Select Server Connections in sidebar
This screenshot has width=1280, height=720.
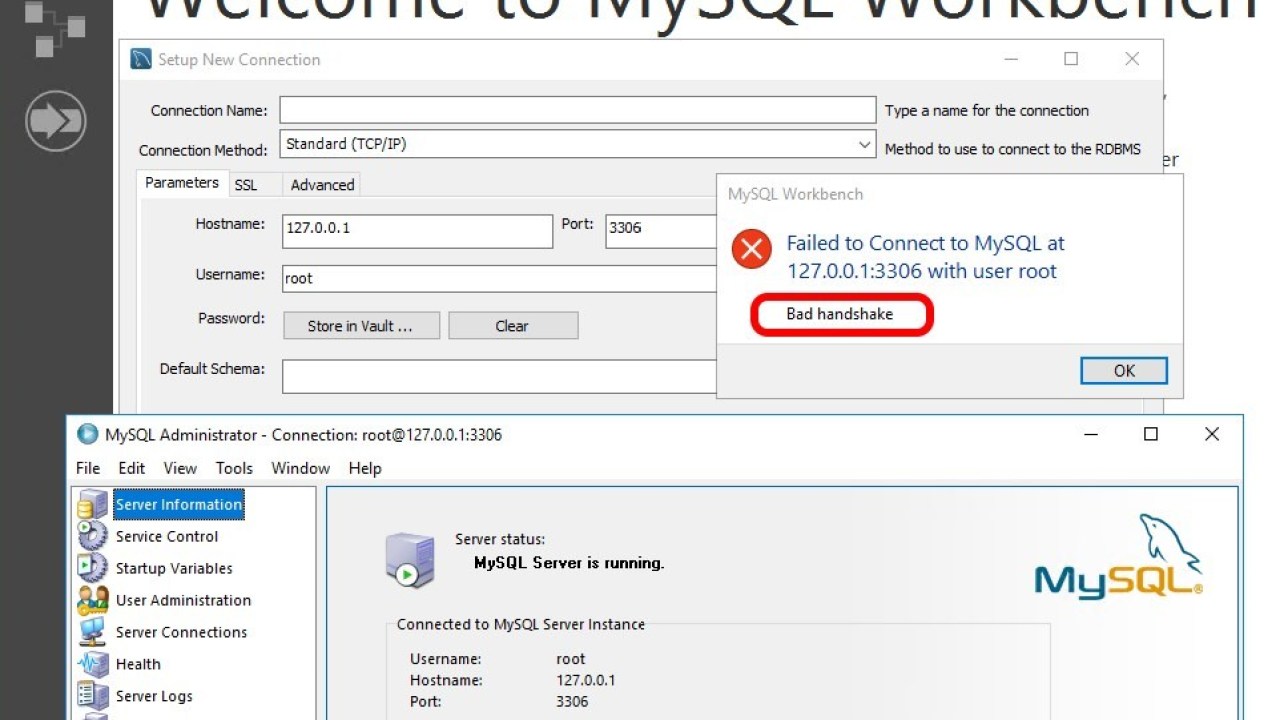pos(181,632)
